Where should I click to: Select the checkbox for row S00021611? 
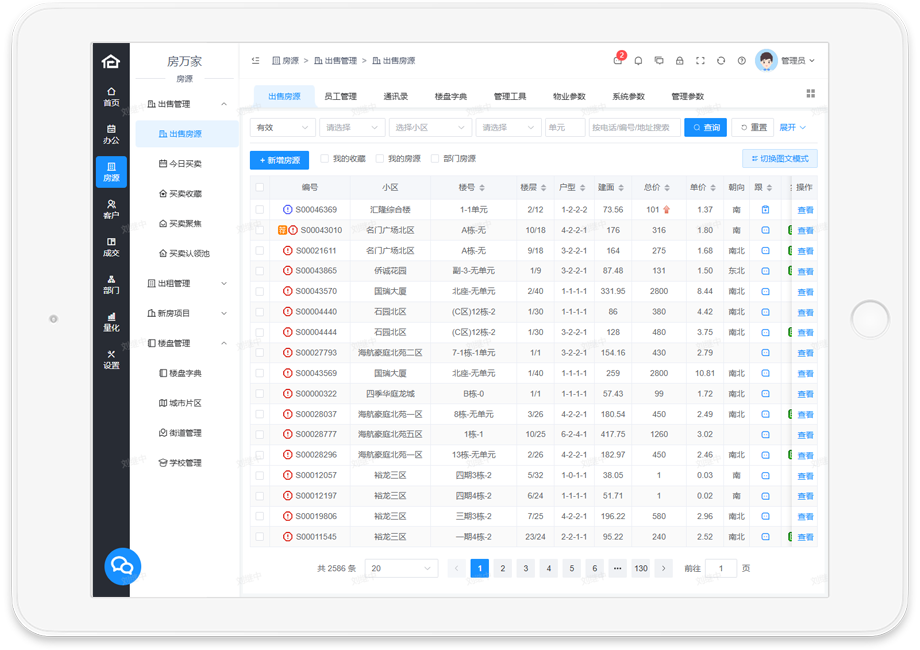259,250
